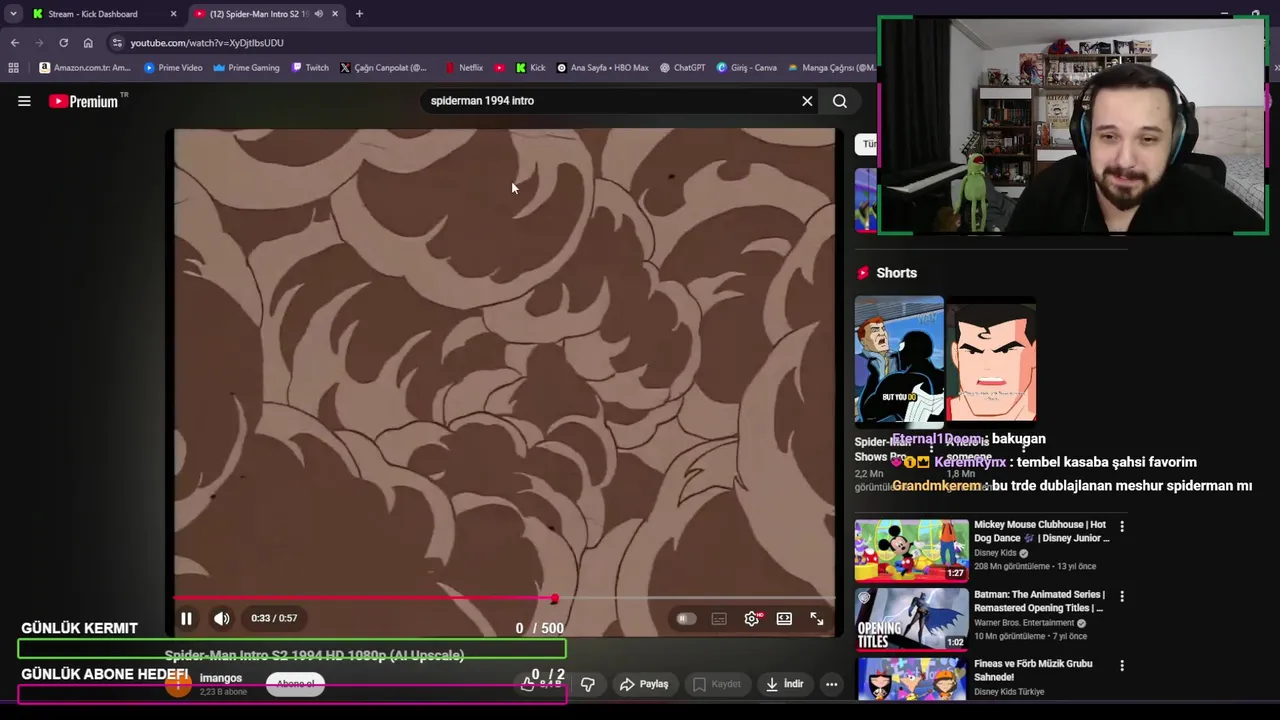Open options menu for Mickey Mouse video

(x=1122, y=526)
